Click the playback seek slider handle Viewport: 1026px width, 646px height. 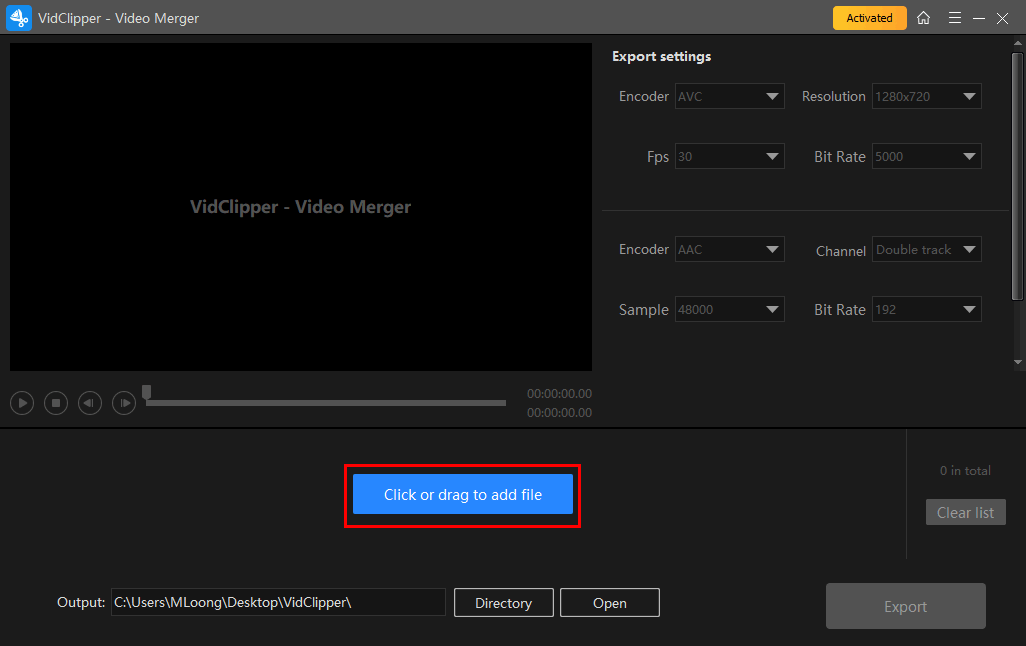(147, 392)
